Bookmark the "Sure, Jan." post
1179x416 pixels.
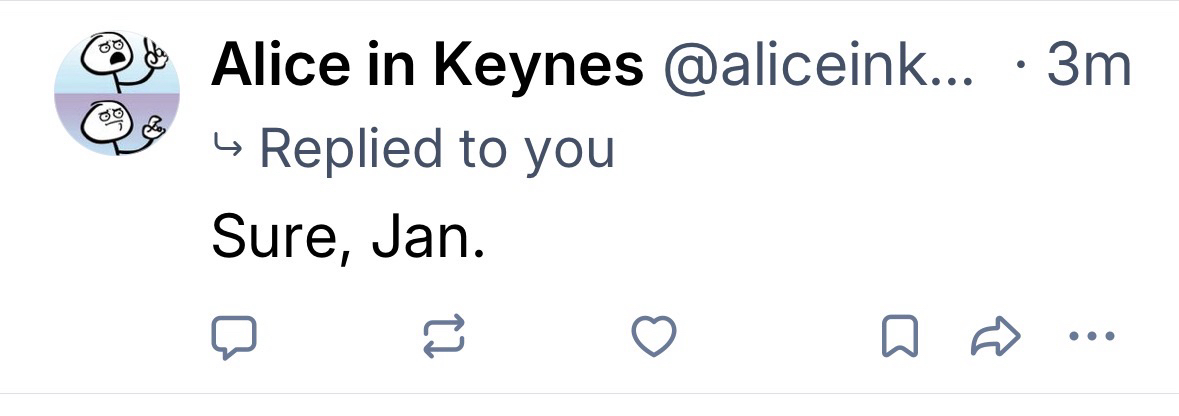tap(899, 337)
